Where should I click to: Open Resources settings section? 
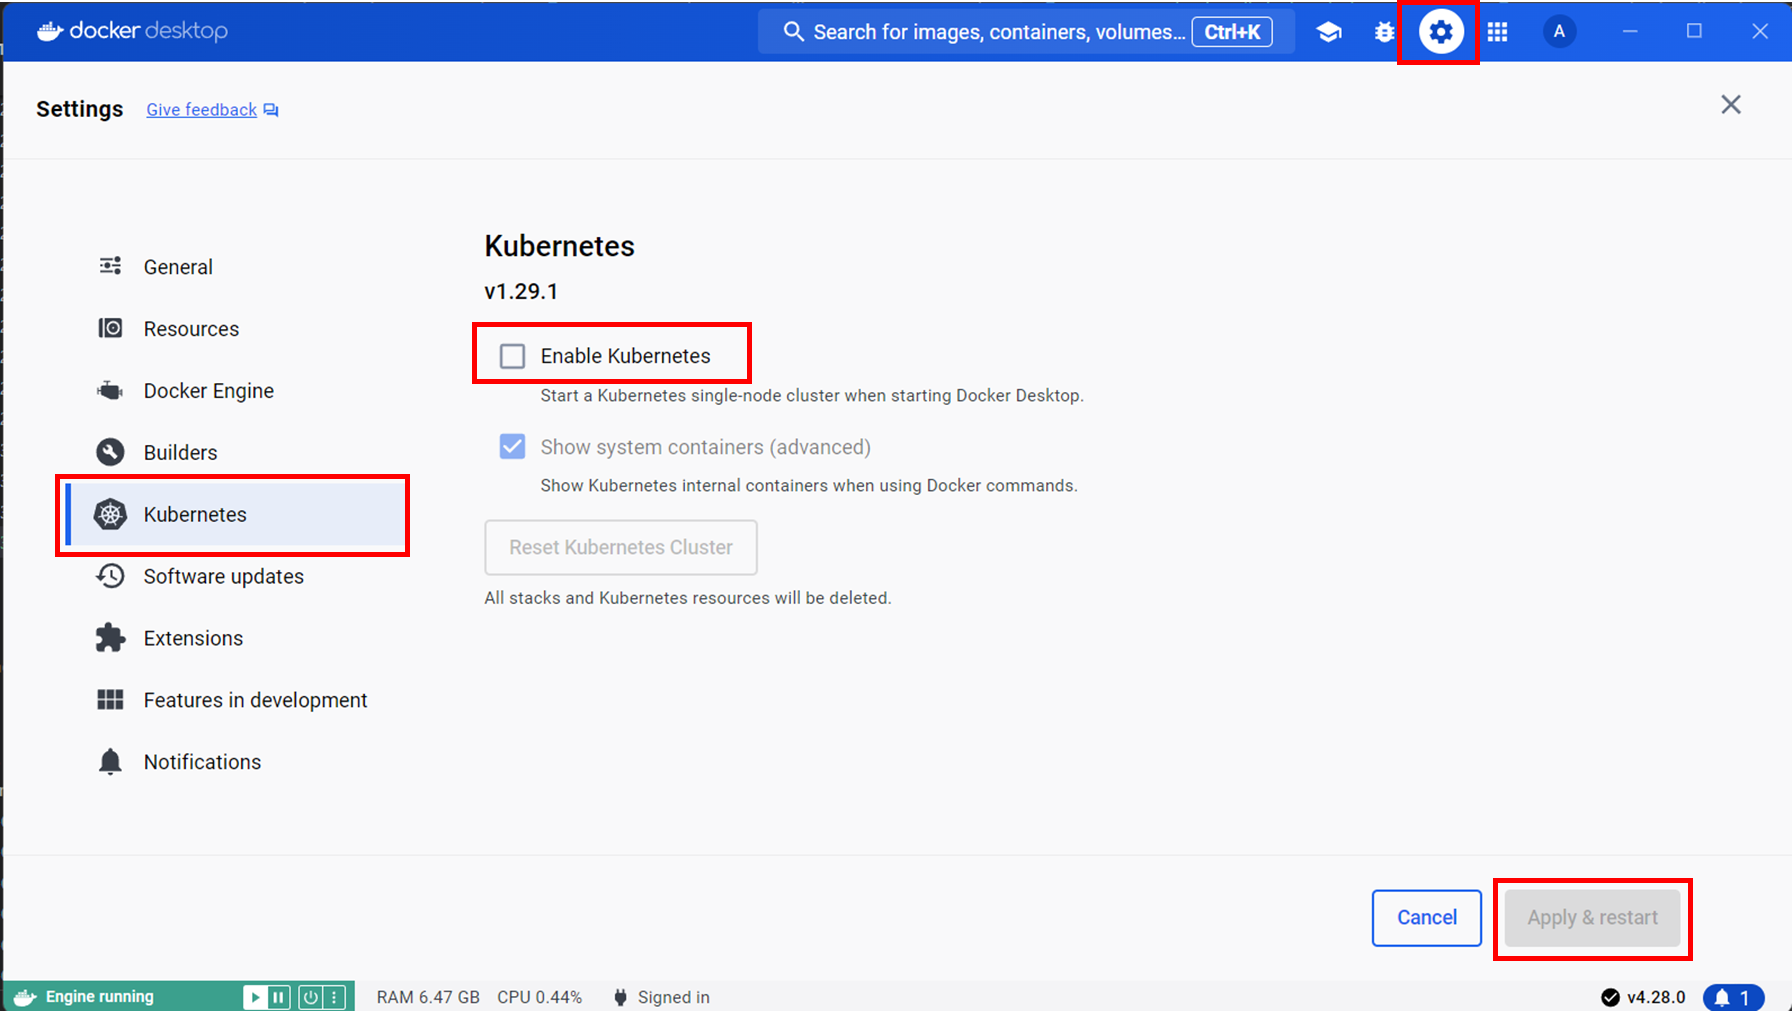pyautogui.click(x=236, y=328)
